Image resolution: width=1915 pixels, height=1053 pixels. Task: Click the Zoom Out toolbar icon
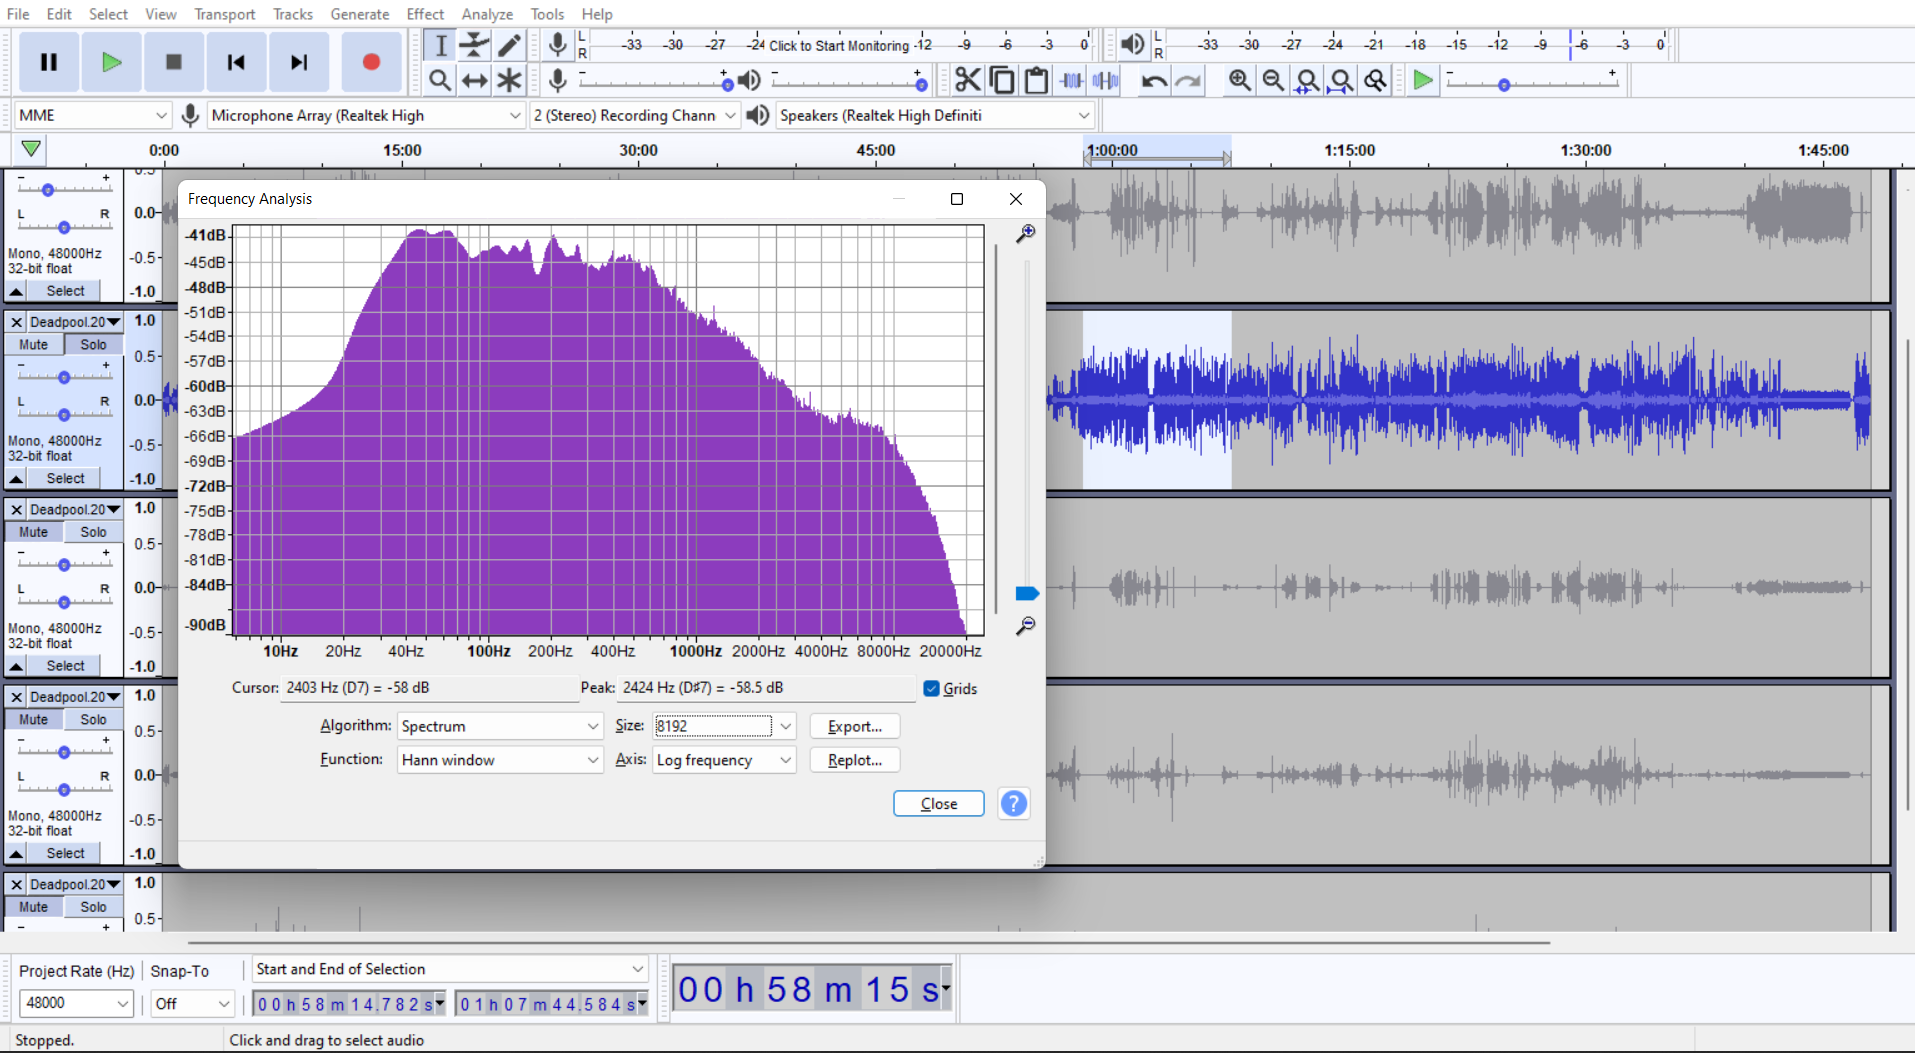[1273, 80]
